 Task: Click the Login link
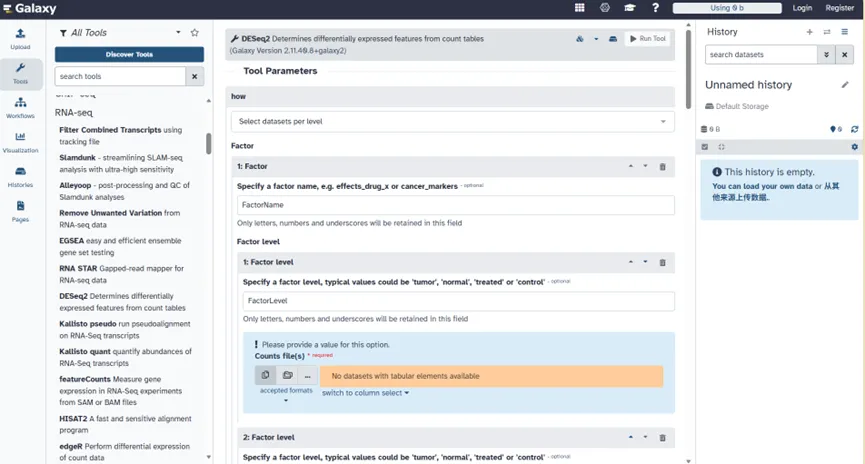802,8
